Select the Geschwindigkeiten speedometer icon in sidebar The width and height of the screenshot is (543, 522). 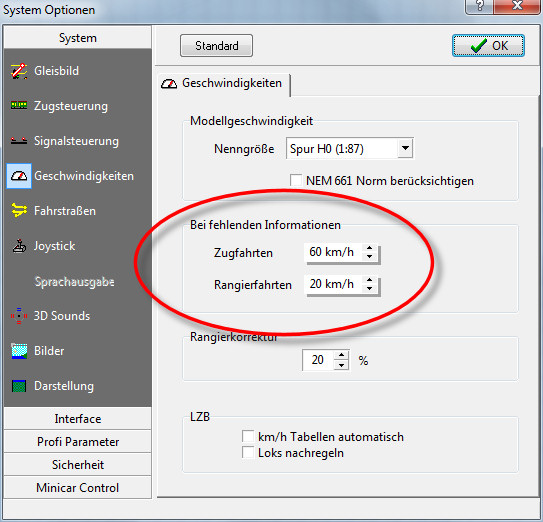(19, 176)
